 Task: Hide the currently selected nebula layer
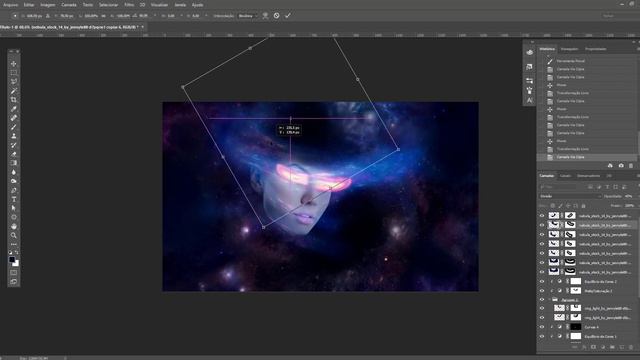[542, 225]
